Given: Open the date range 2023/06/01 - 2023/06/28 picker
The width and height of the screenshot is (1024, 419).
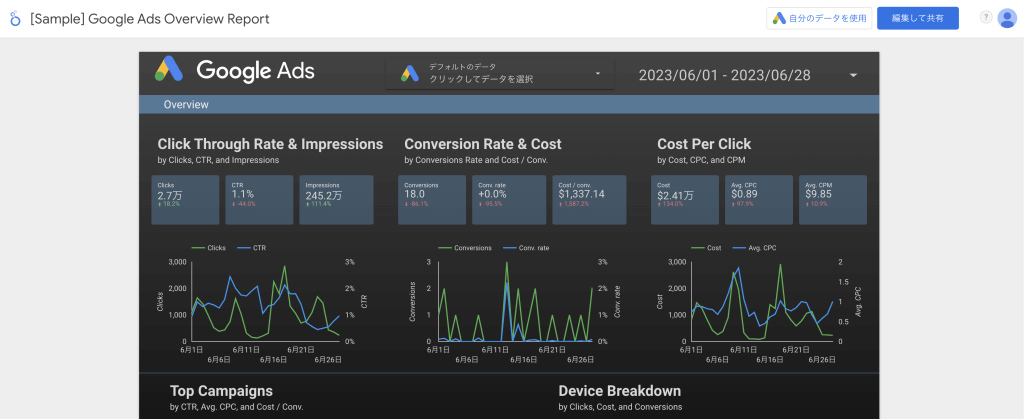Looking at the screenshot, I should pos(747,75).
